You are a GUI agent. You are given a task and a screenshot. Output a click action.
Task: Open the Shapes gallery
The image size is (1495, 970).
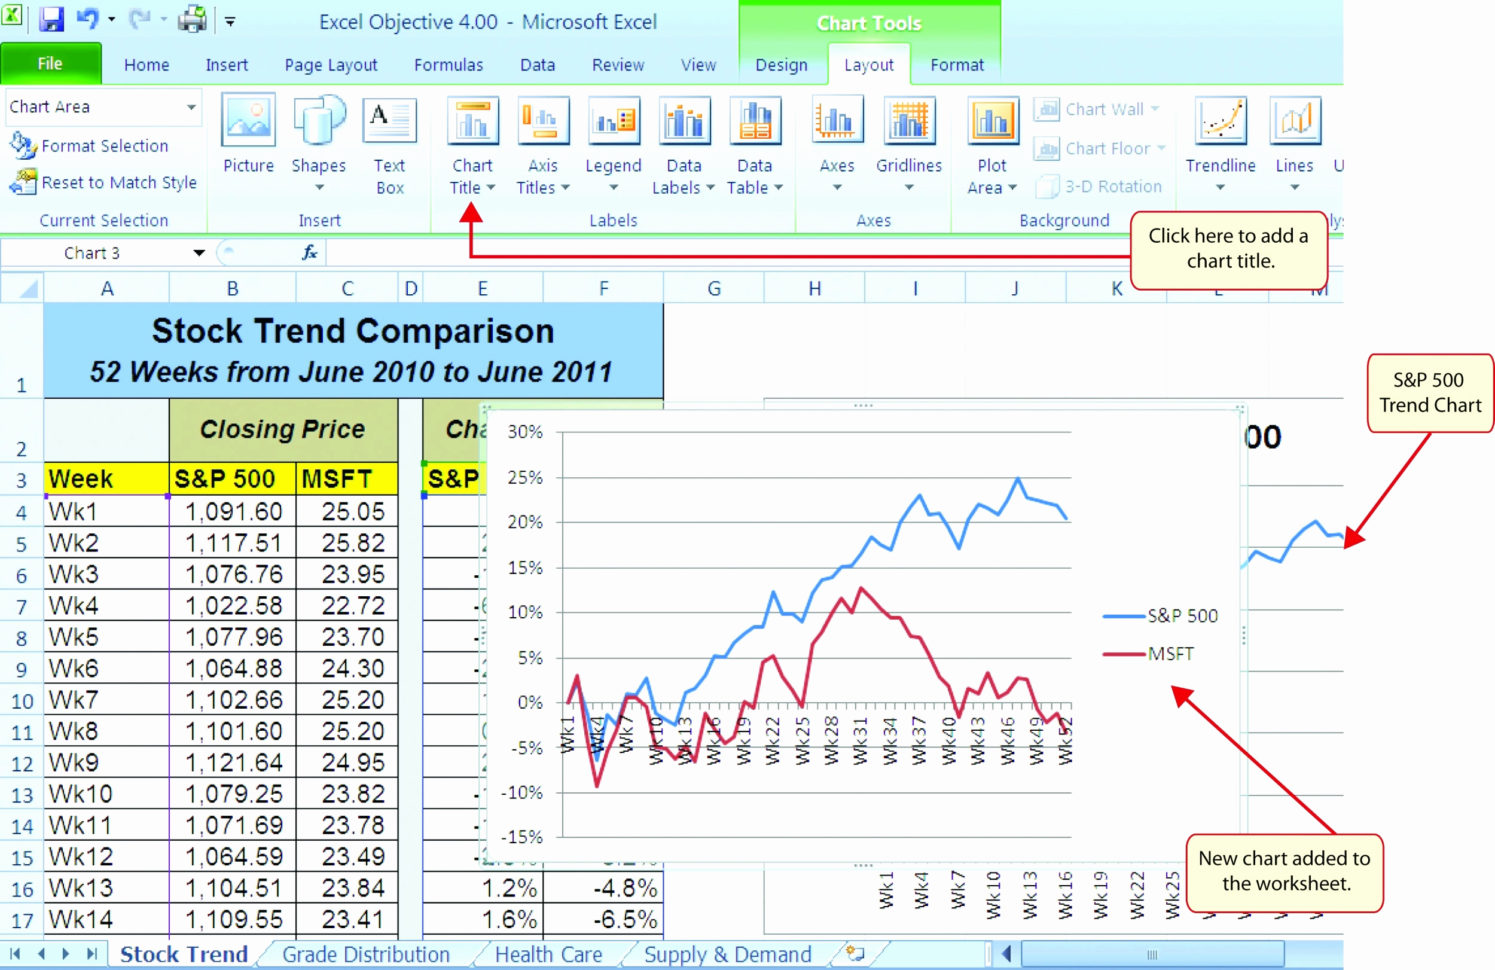[x=319, y=145]
